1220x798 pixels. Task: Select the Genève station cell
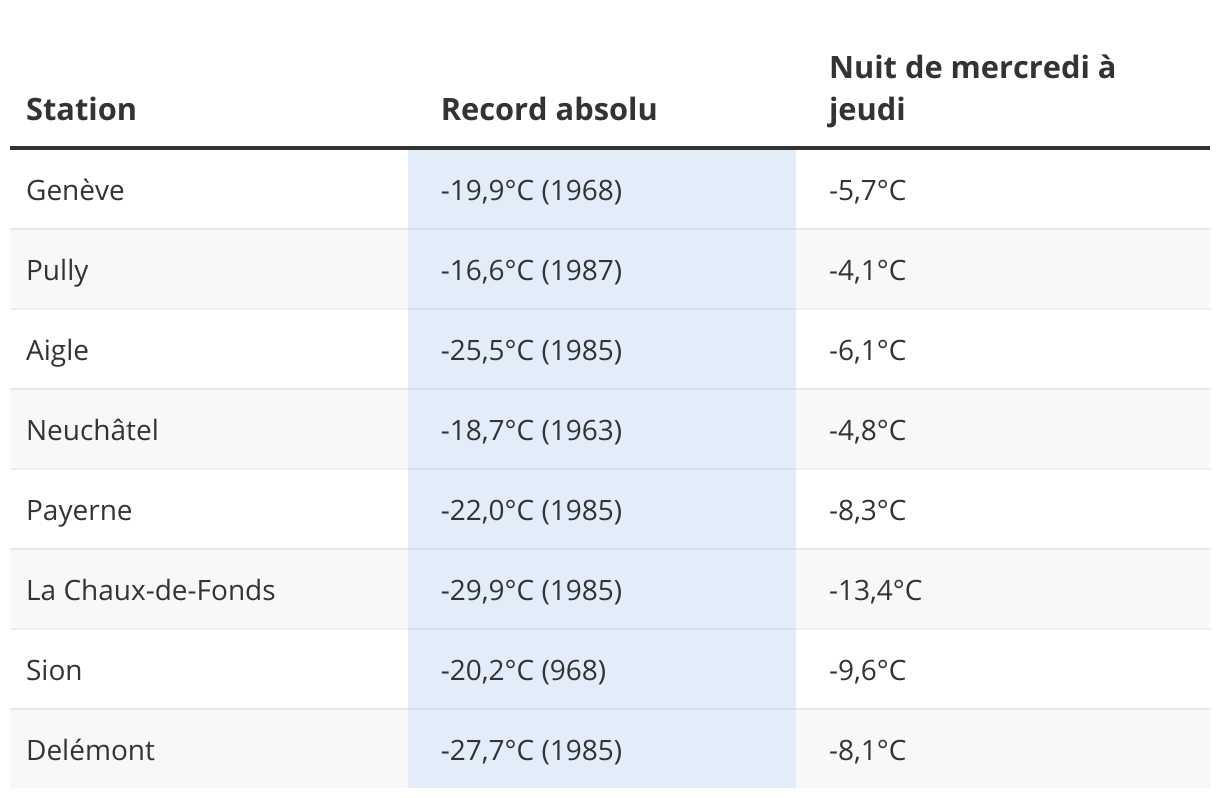(75, 190)
